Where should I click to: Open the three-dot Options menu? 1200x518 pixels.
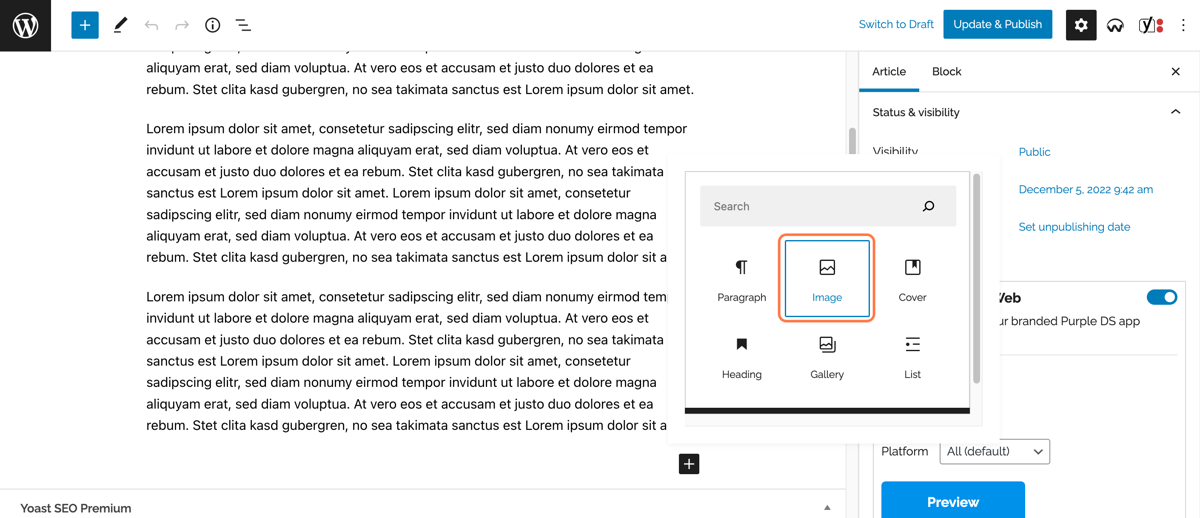click(x=1183, y=25)
